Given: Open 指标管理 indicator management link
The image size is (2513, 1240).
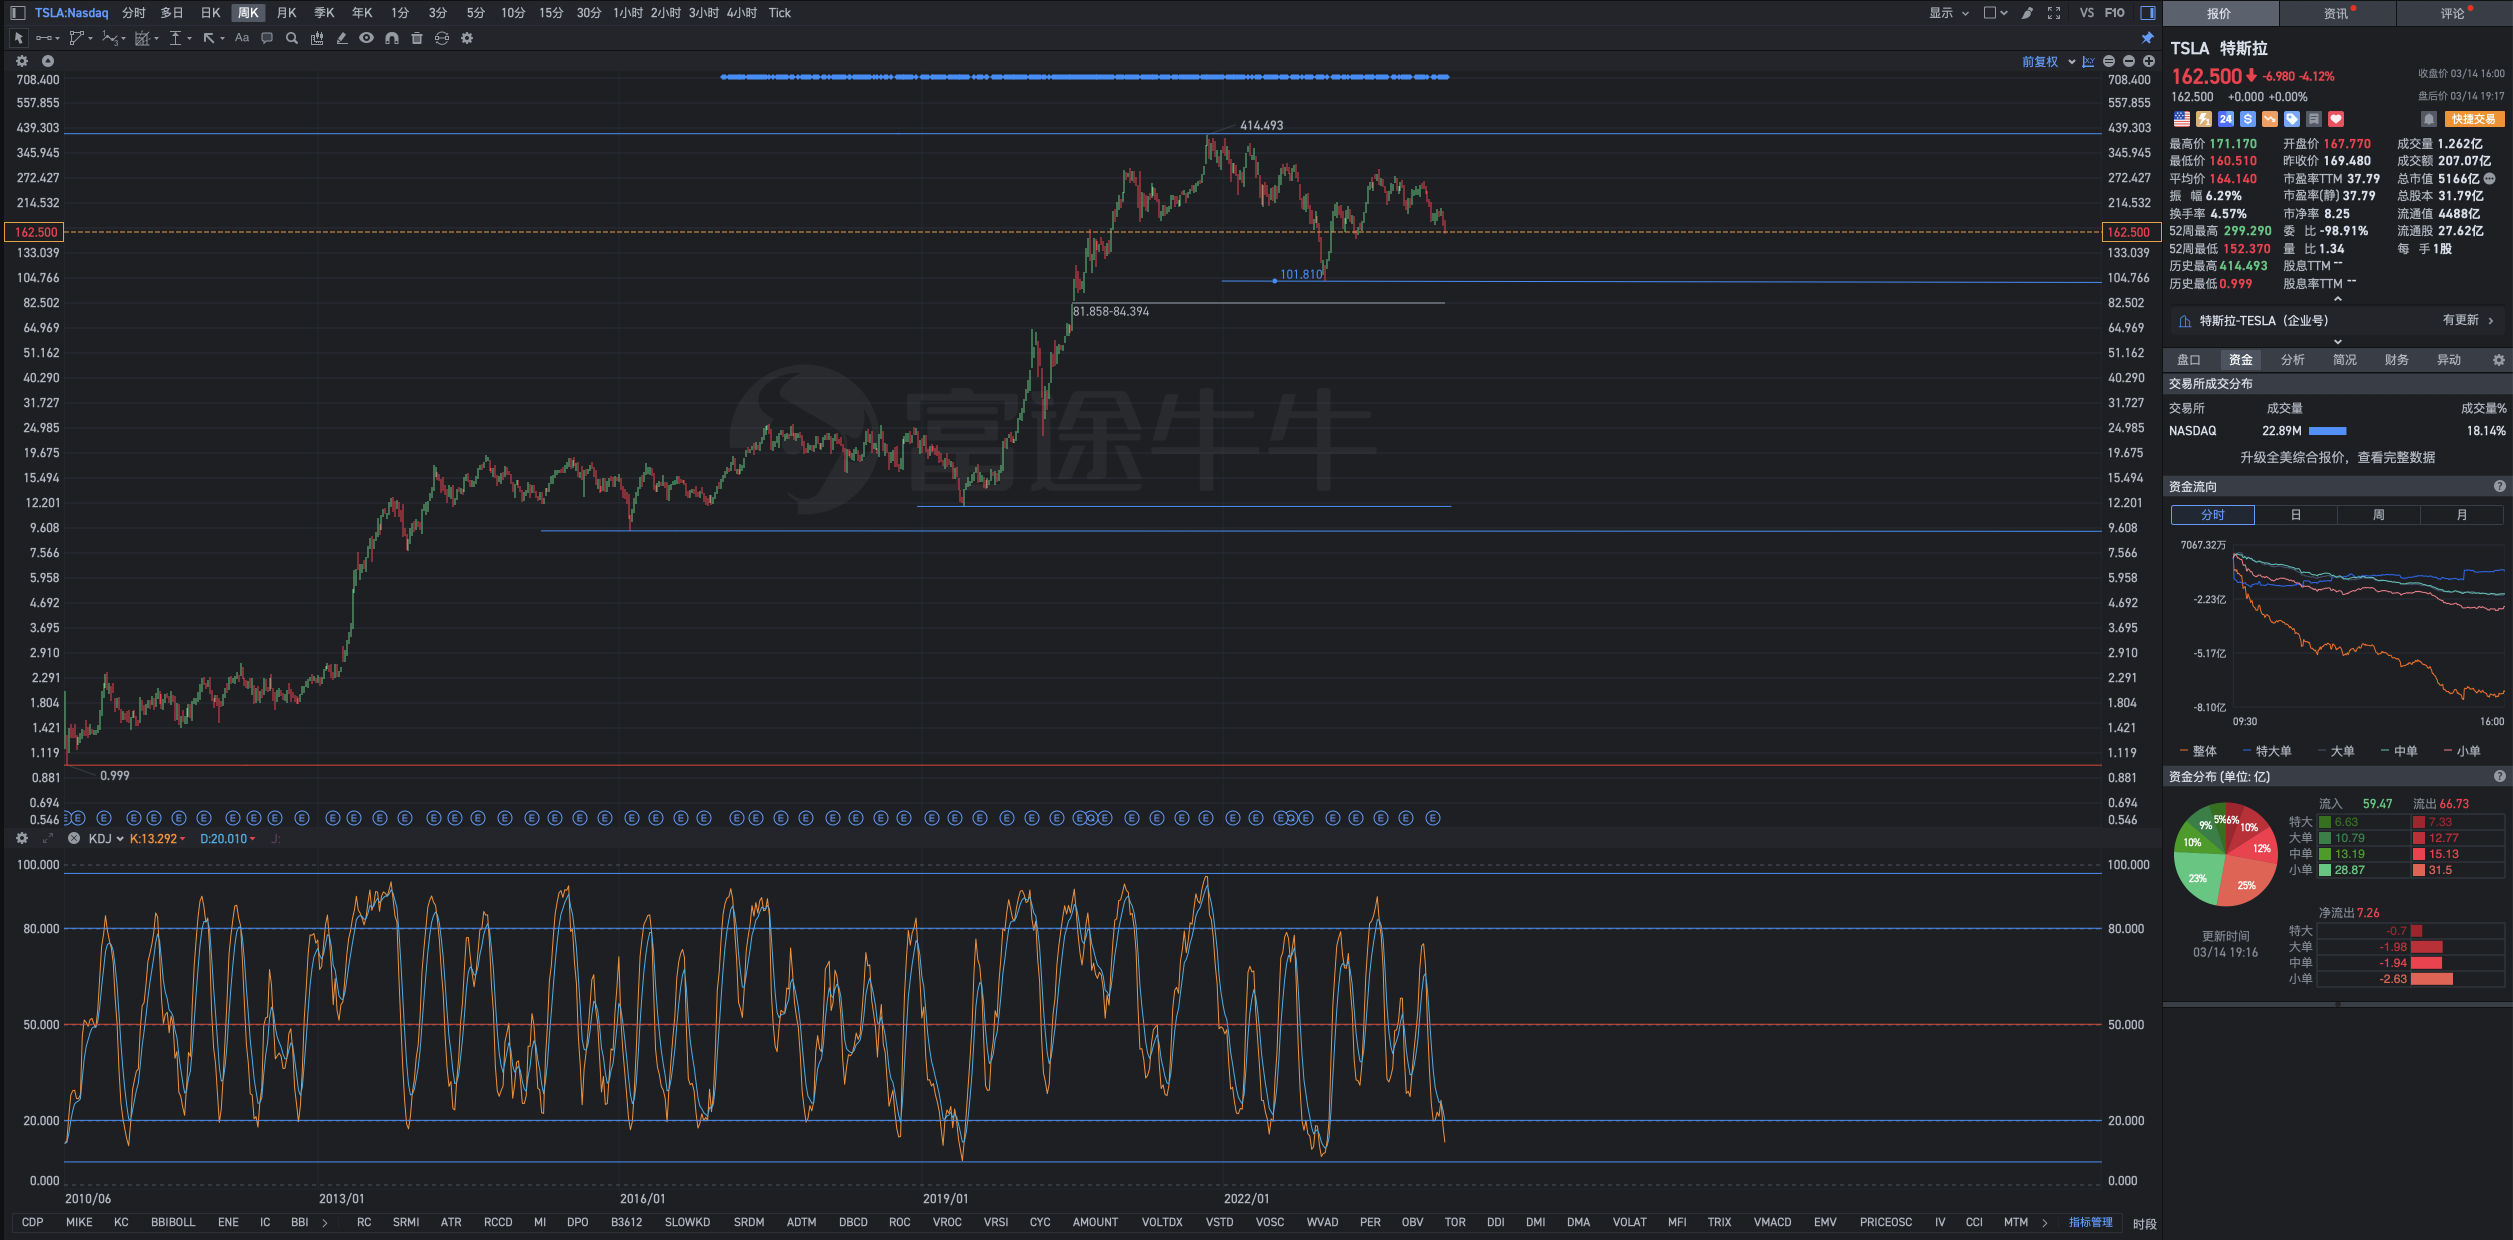Looking at the screenshot, I should pos(2090,1223).
